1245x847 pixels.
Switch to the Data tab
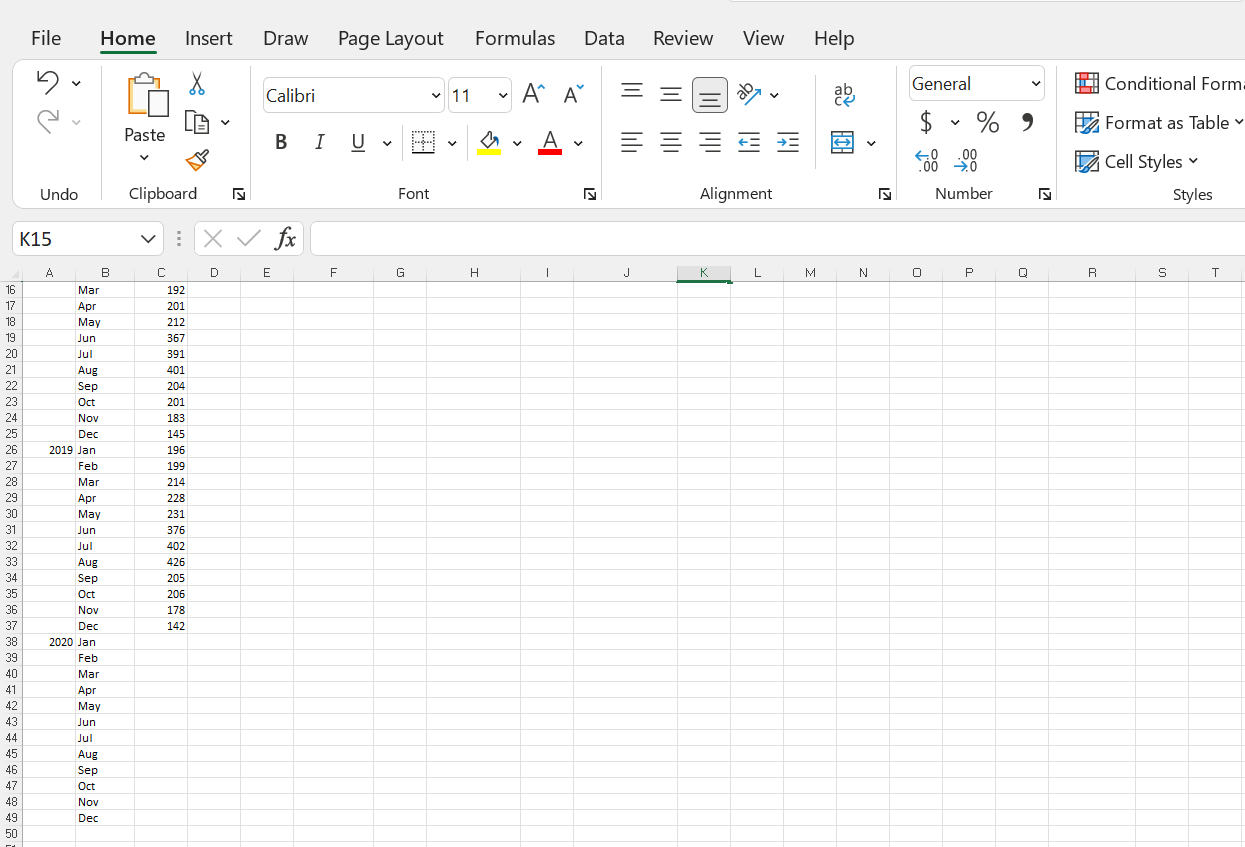(604, 38)
